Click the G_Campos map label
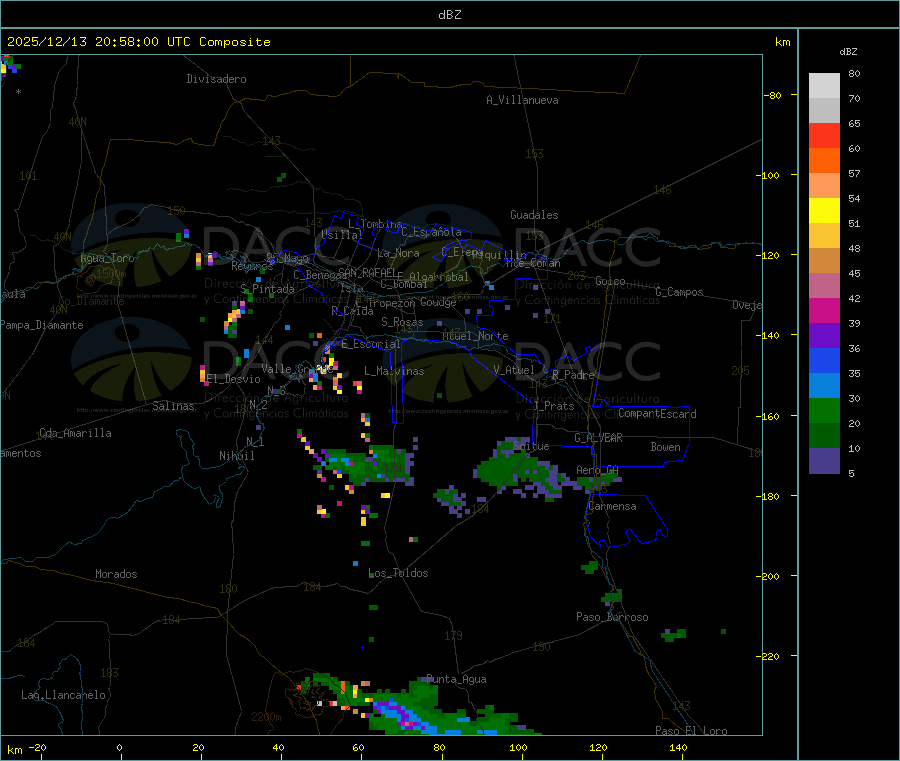The width and height of the screenshot is (900, 761). [680, 292]
